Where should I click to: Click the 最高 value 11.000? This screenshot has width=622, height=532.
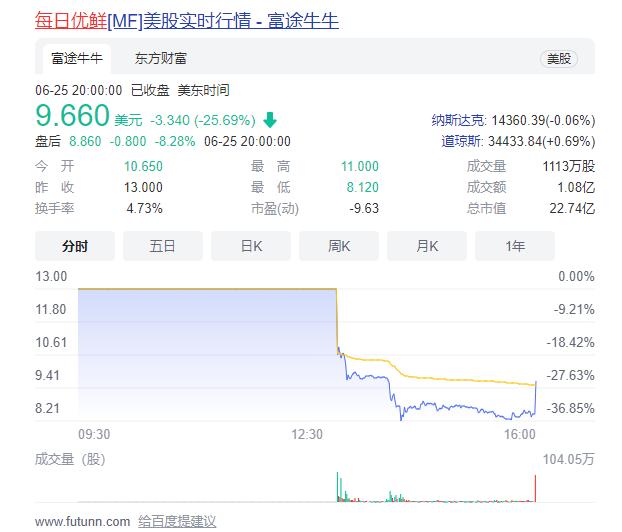click(x=360, y=166)
